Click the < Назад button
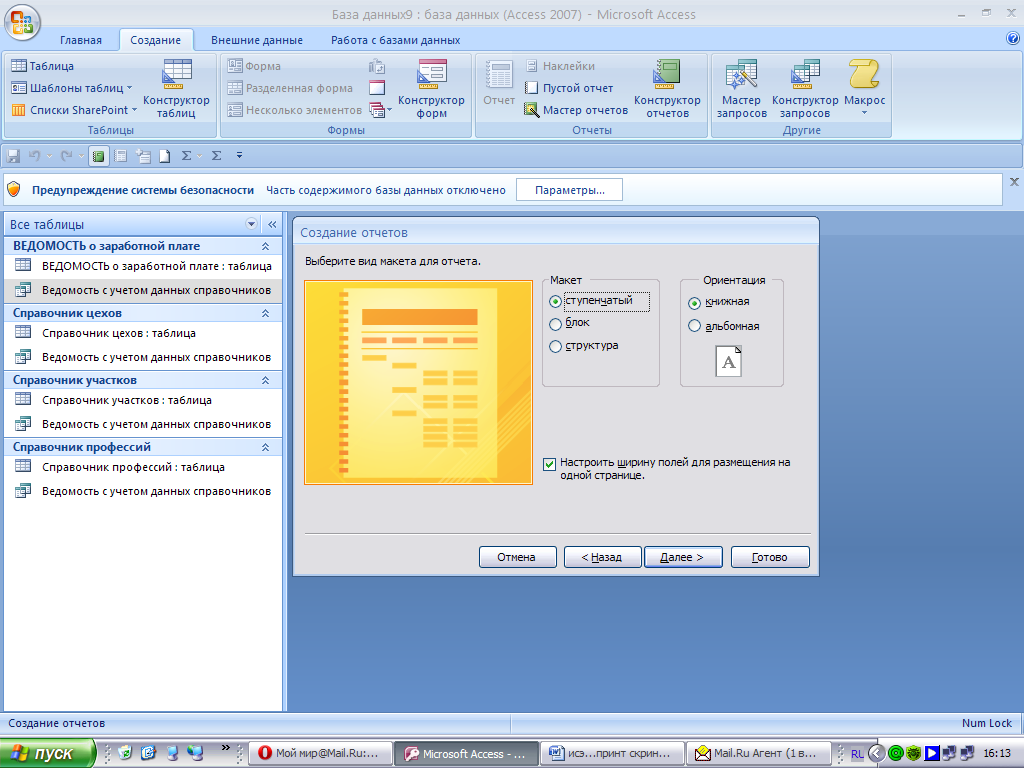Image resolution: width=1024 pixels, height=768 pixels. [602, 557]
